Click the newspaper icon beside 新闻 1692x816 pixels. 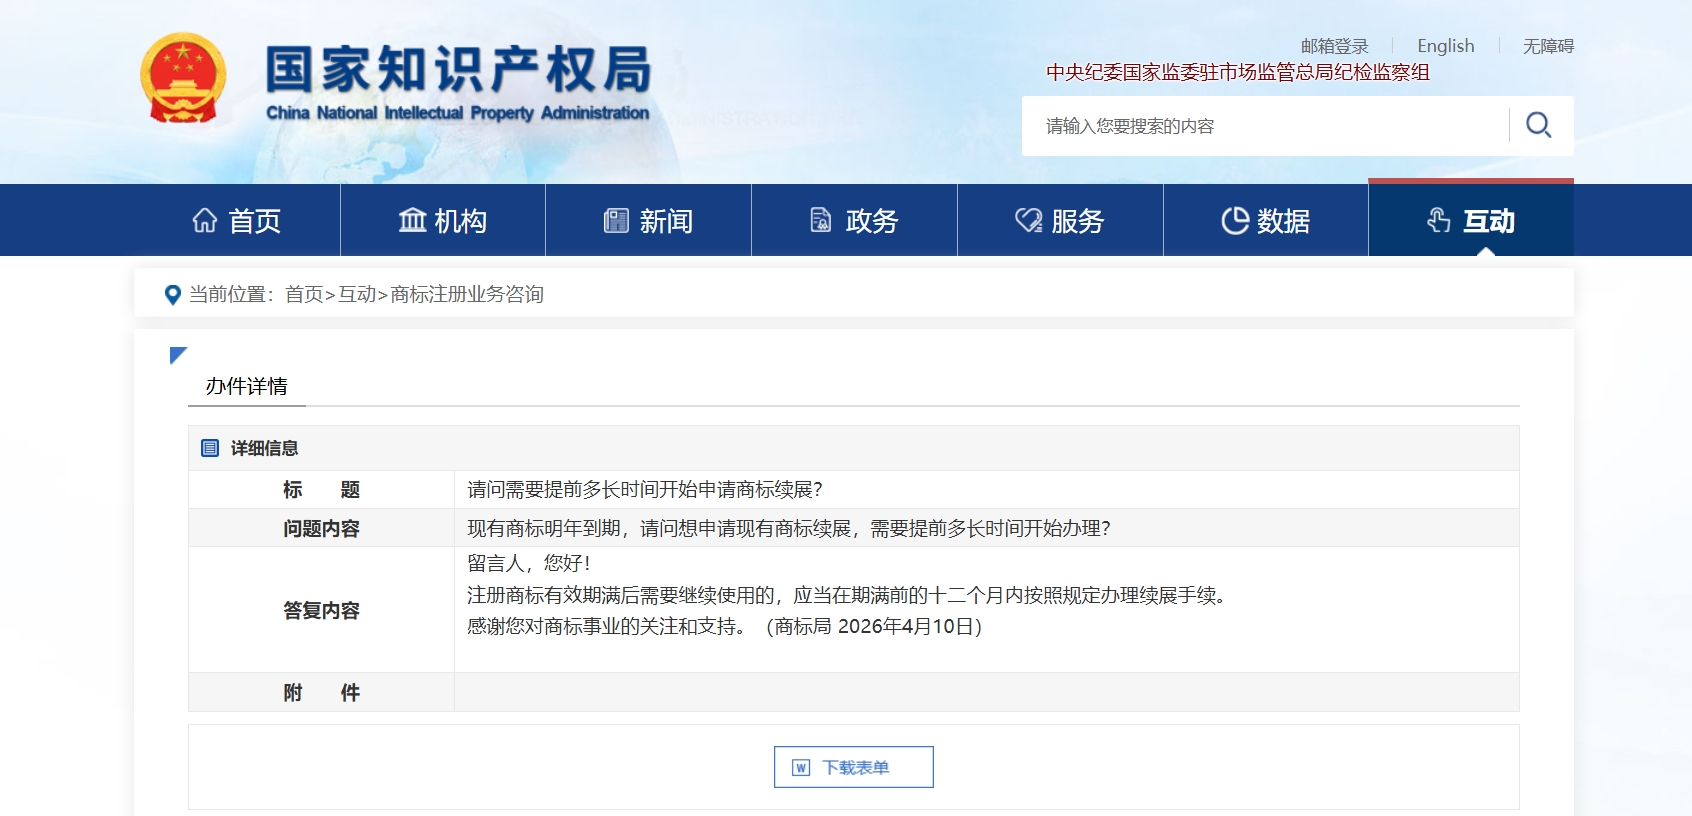click(x=616, y=221)
